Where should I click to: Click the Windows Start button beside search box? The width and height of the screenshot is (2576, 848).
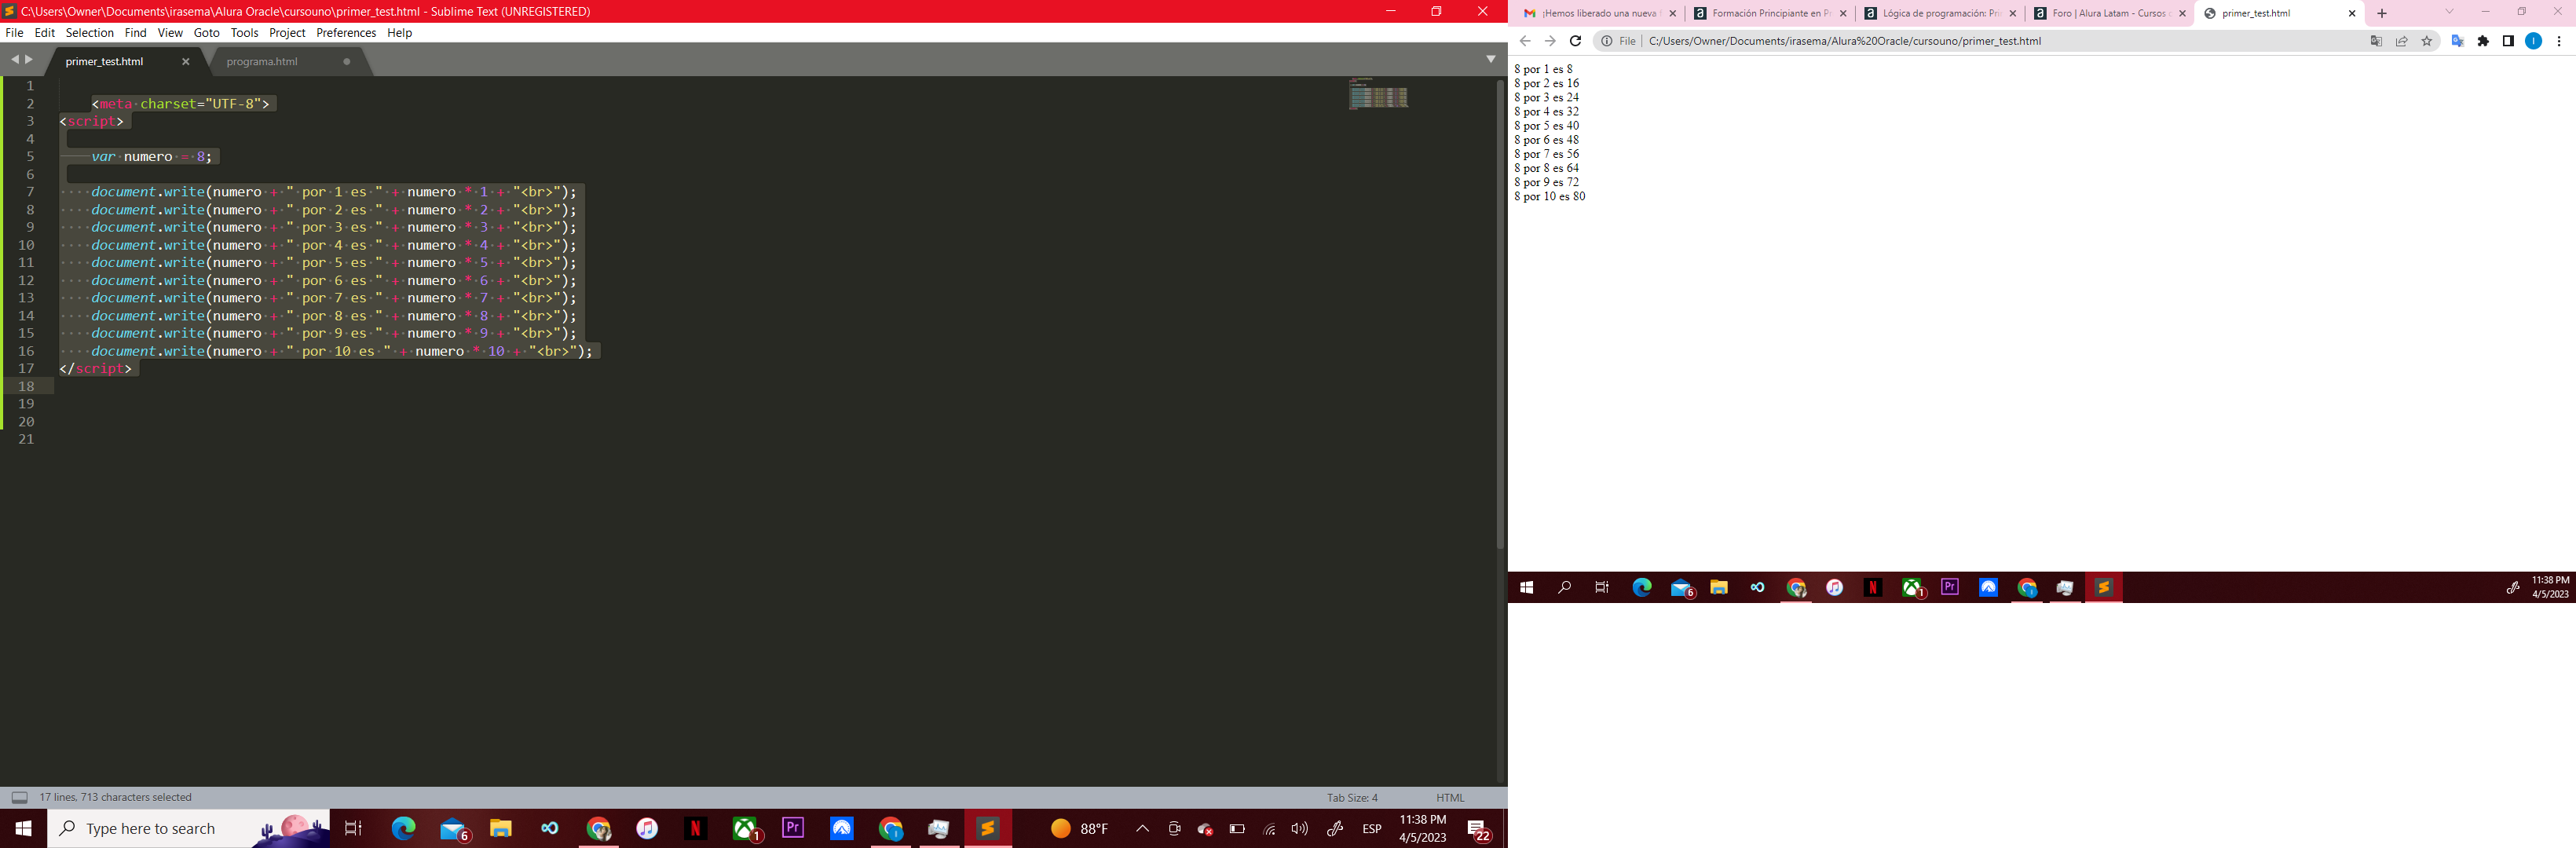(23, 828)
